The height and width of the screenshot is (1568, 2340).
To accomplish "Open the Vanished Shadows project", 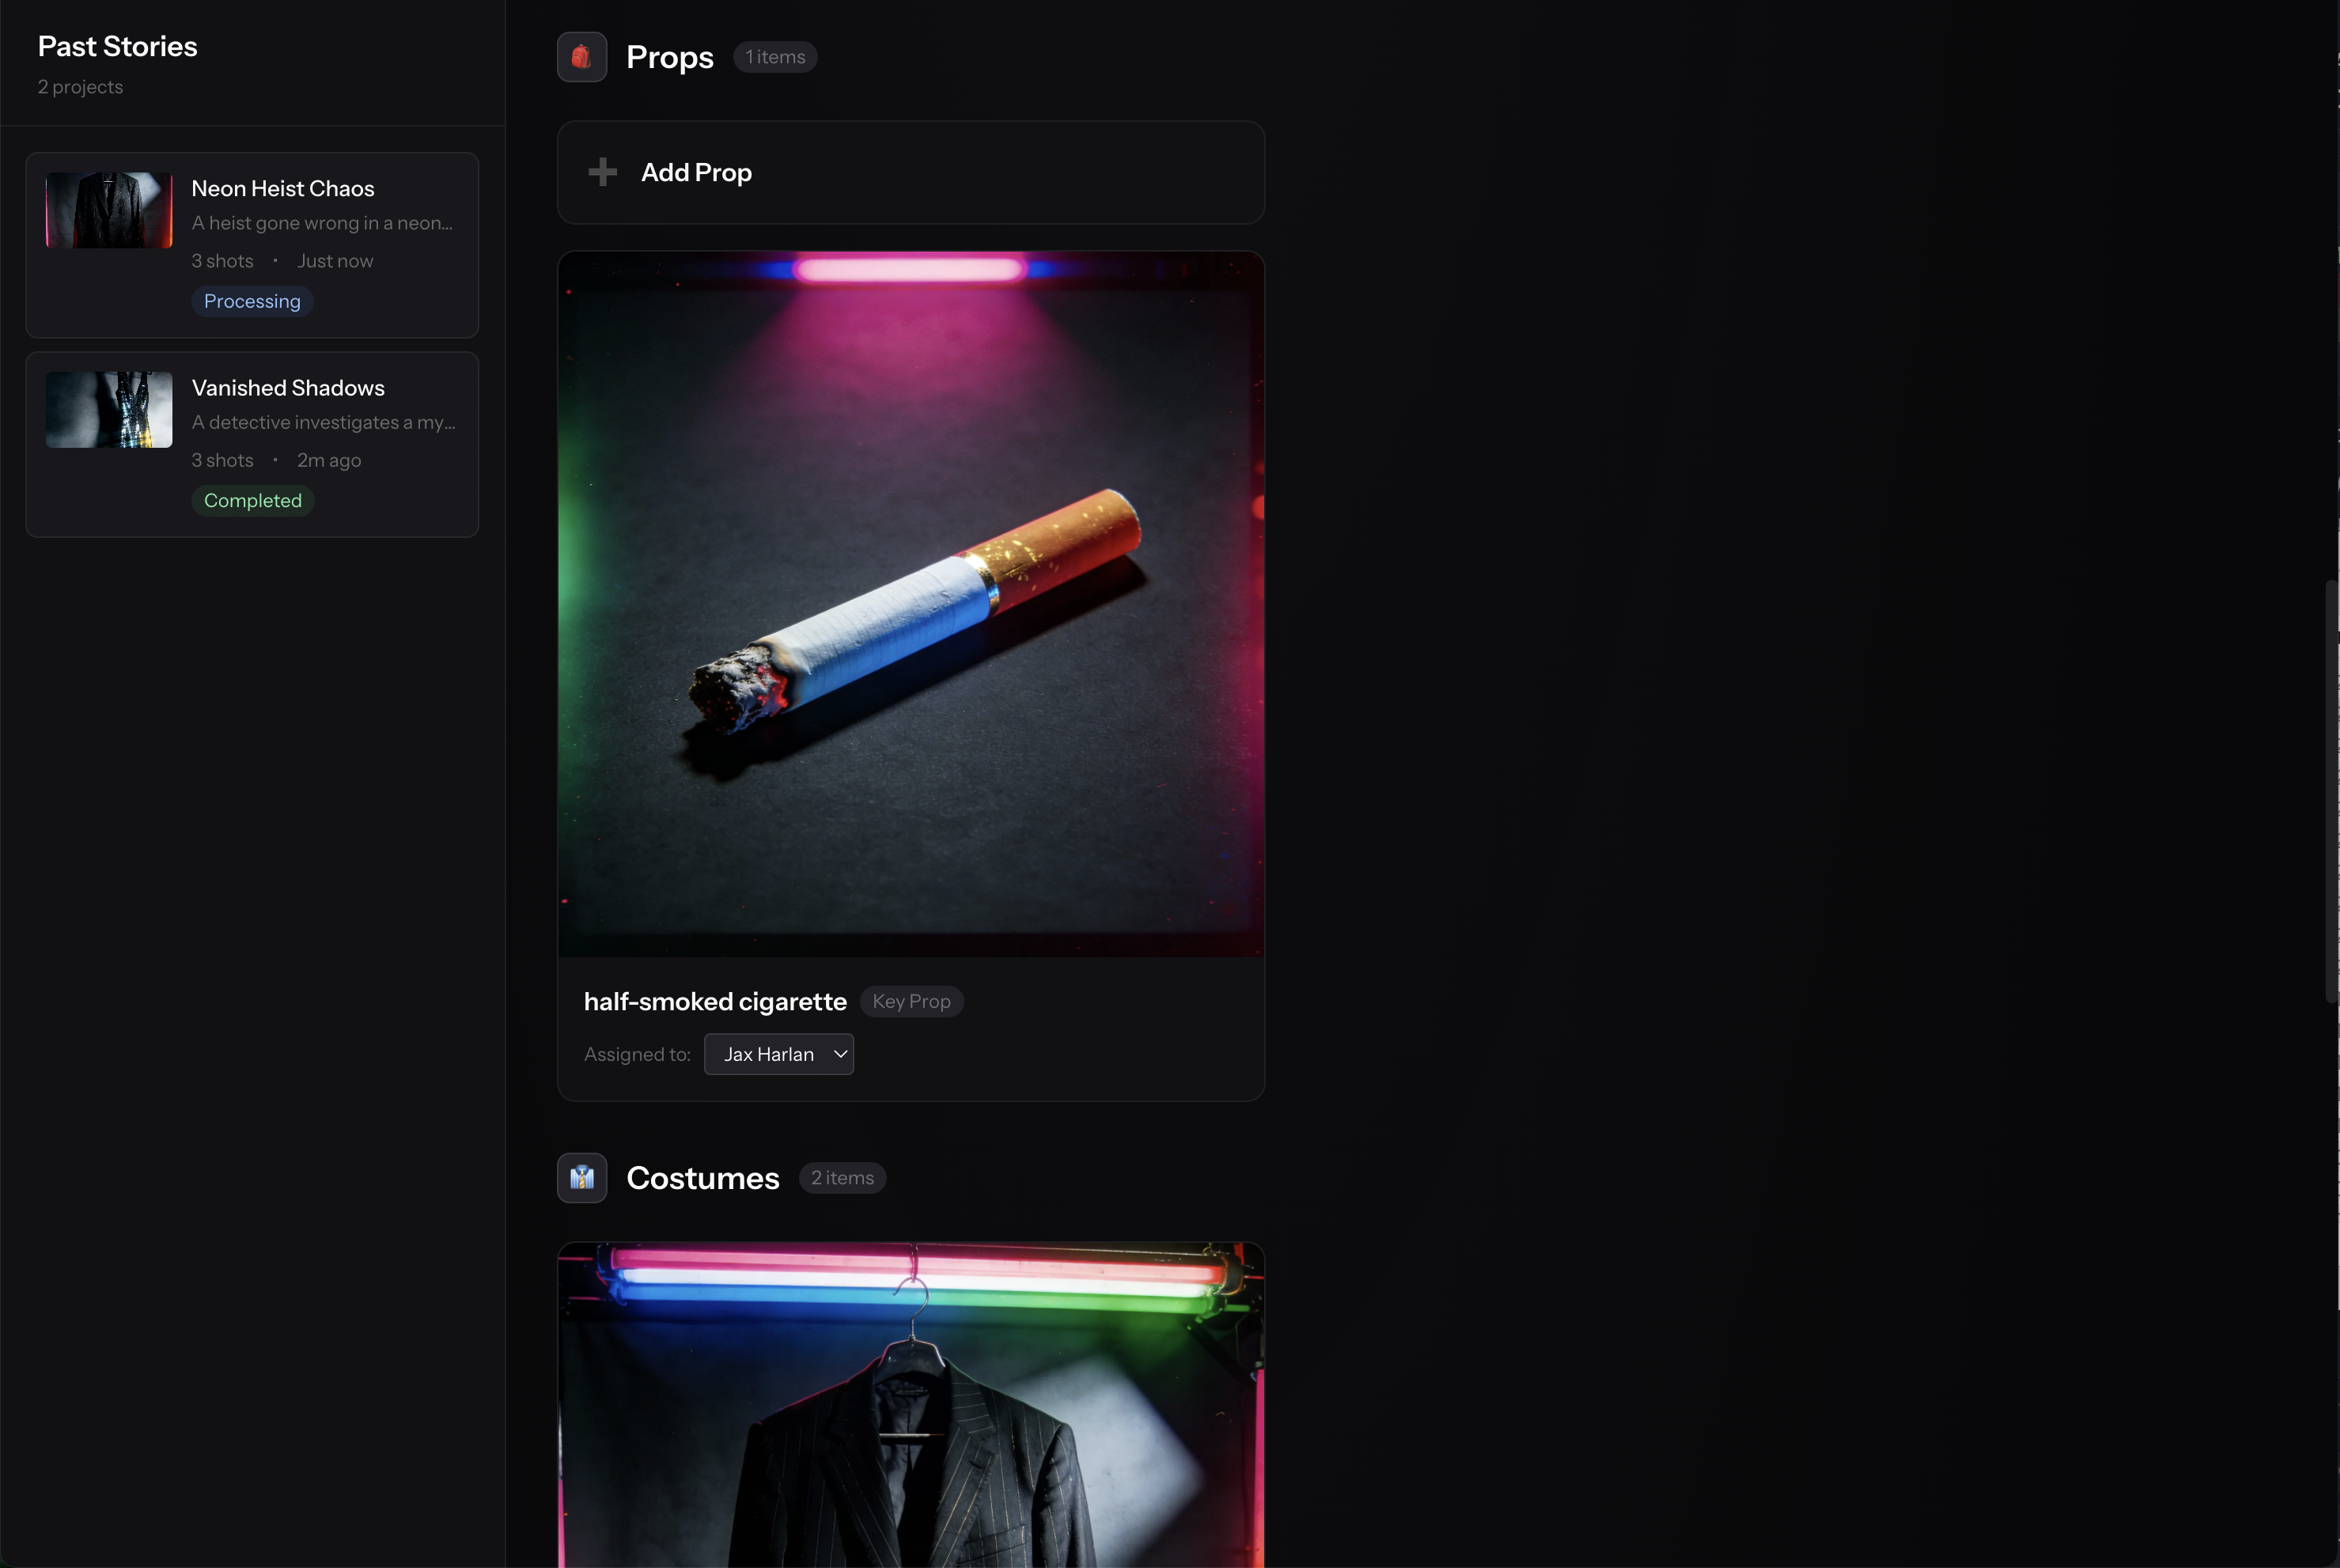I will (288, 388).
